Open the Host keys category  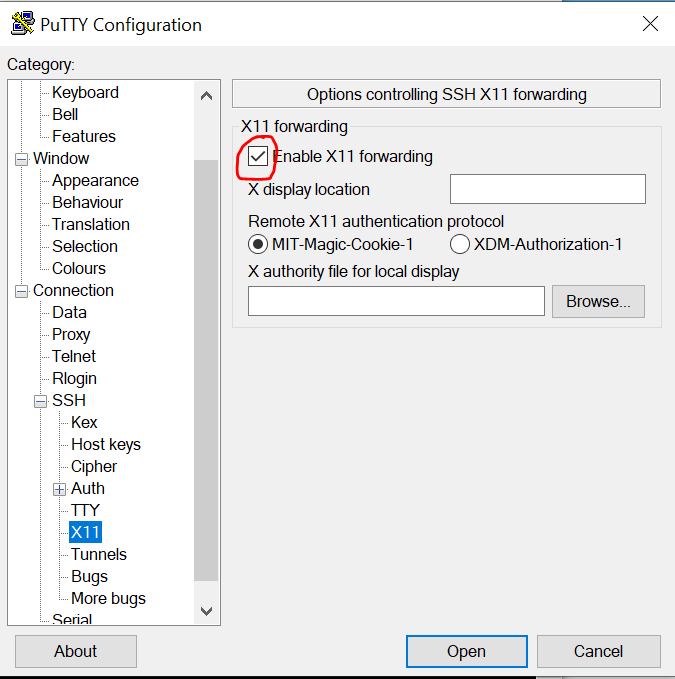(x=106, y=444)
